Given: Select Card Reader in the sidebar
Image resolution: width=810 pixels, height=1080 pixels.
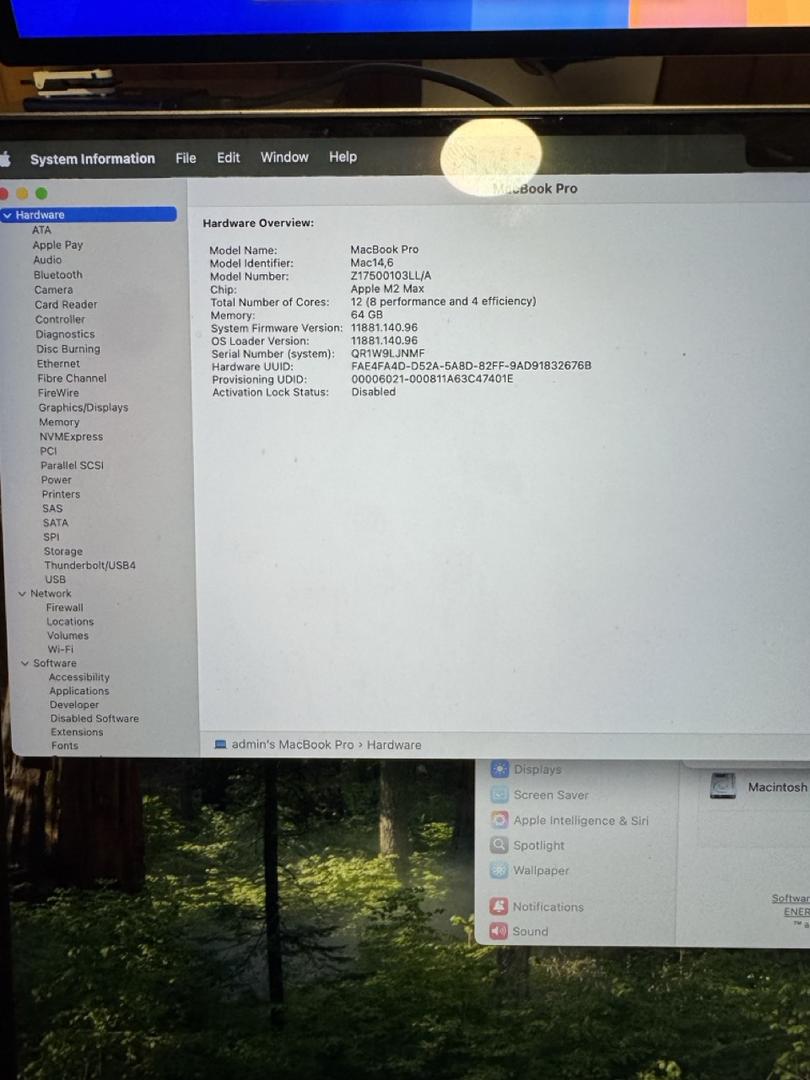Looking at the screenshot, I should point(66,304).
